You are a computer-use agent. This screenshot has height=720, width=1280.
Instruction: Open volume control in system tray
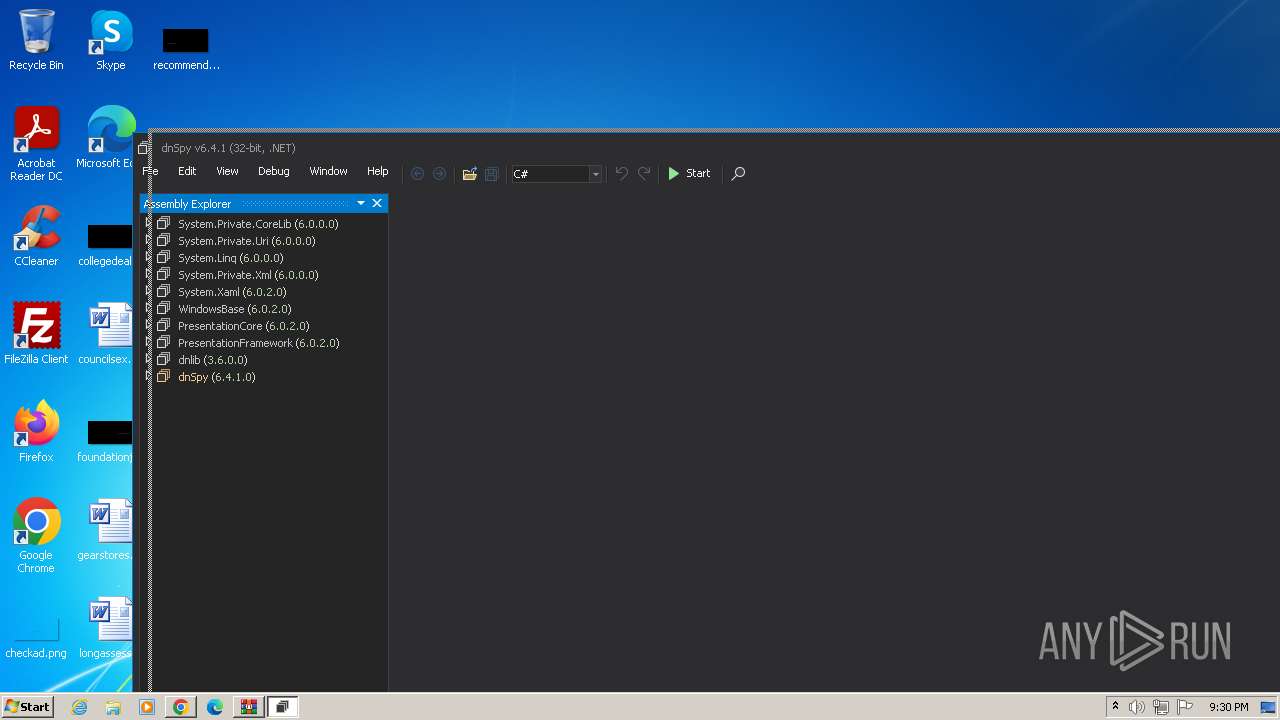[1137, 707]
